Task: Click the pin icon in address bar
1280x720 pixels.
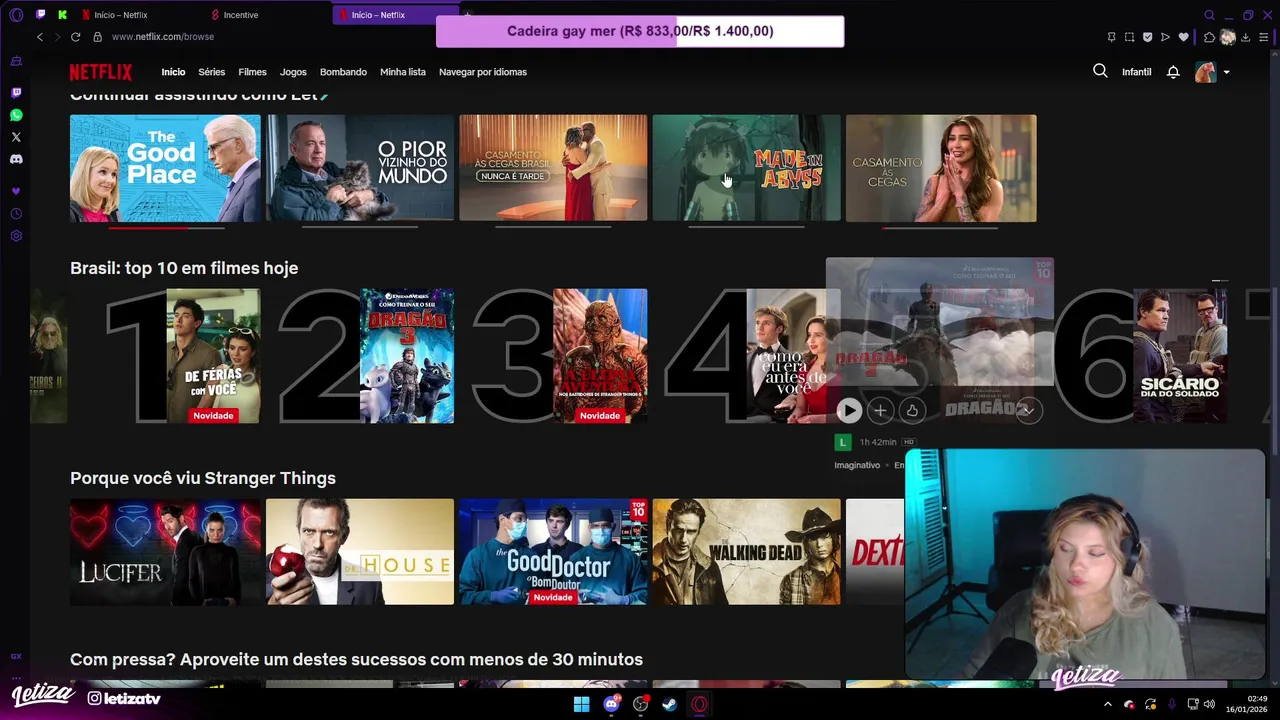Action: 1111,37
